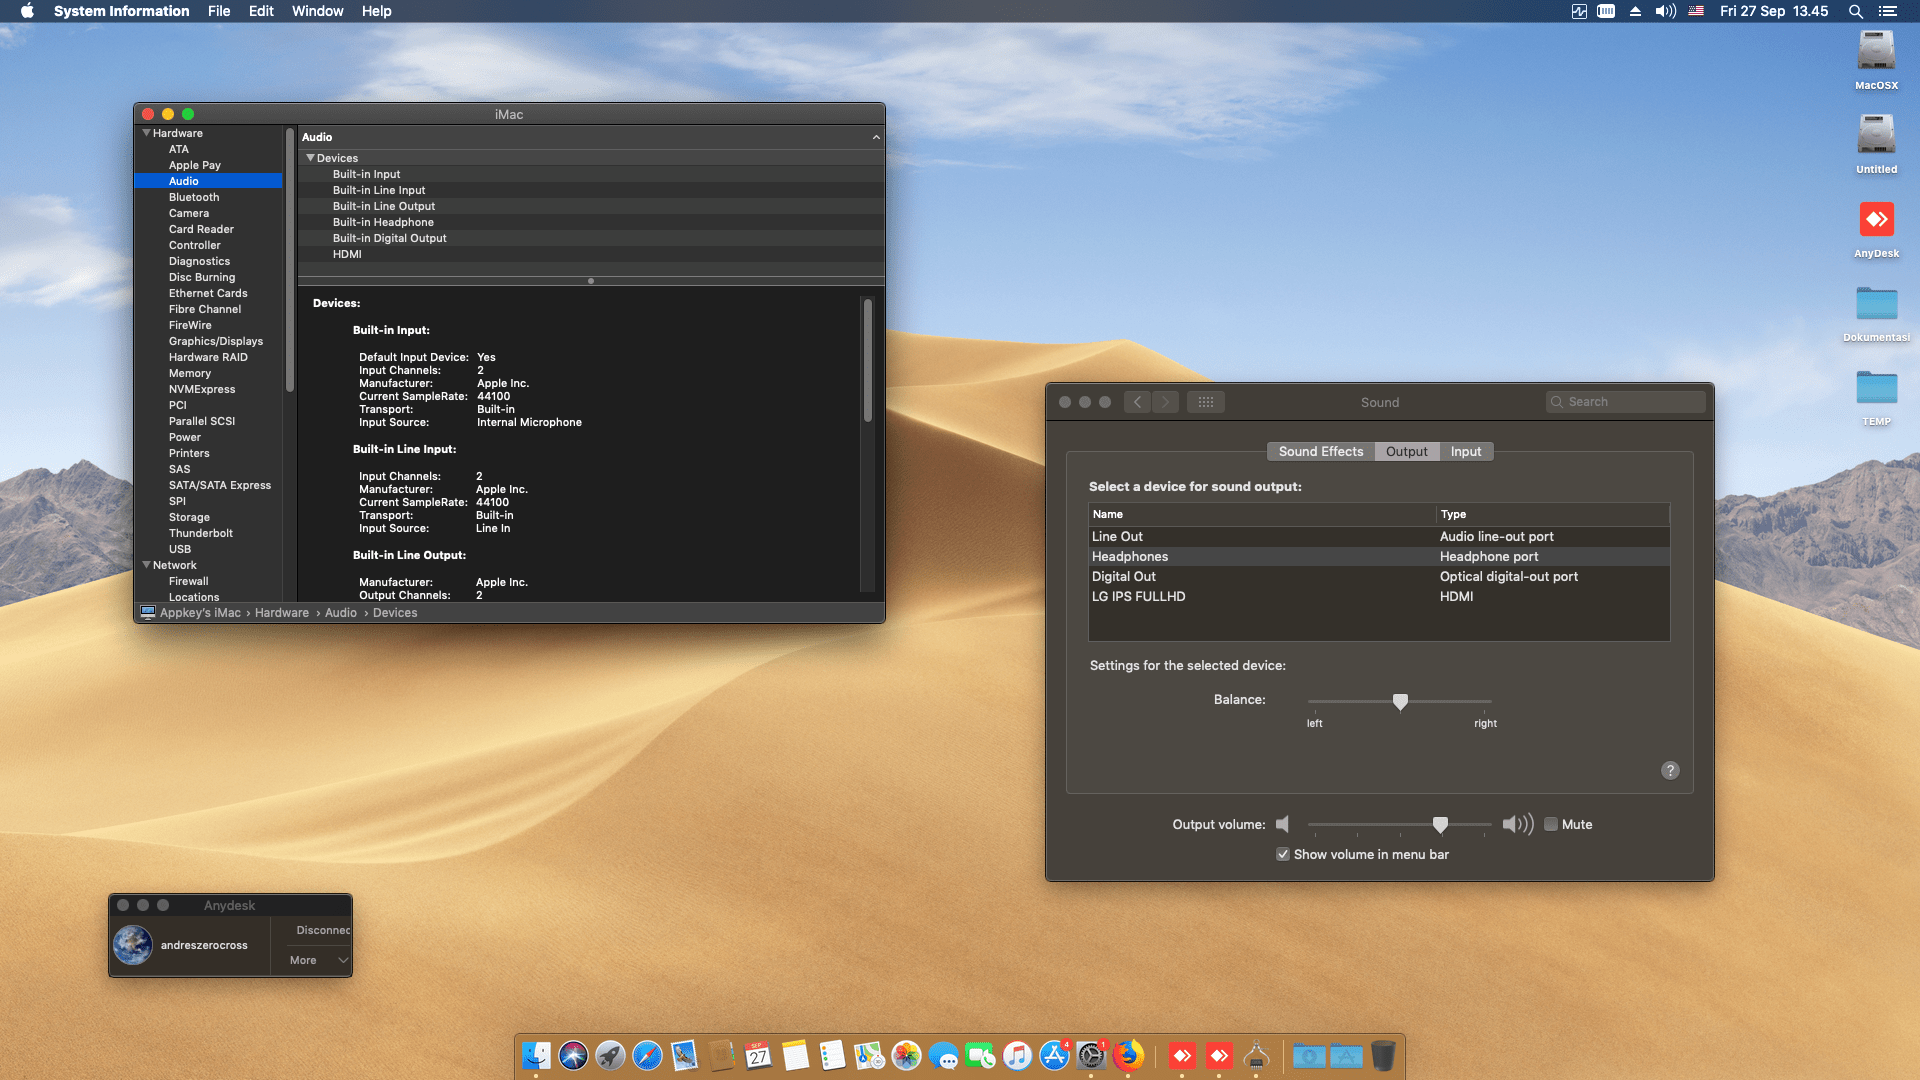Click sort chevron on Audio header

click(x=876, y=137)
